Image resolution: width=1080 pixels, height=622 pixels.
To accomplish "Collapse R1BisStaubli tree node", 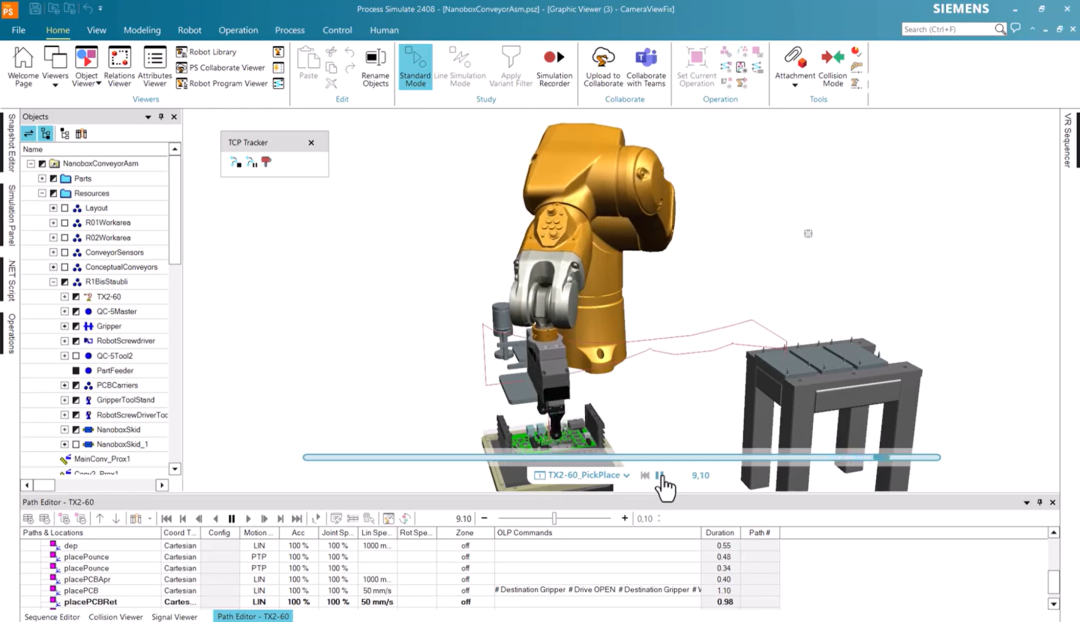I will click(53, 282).
